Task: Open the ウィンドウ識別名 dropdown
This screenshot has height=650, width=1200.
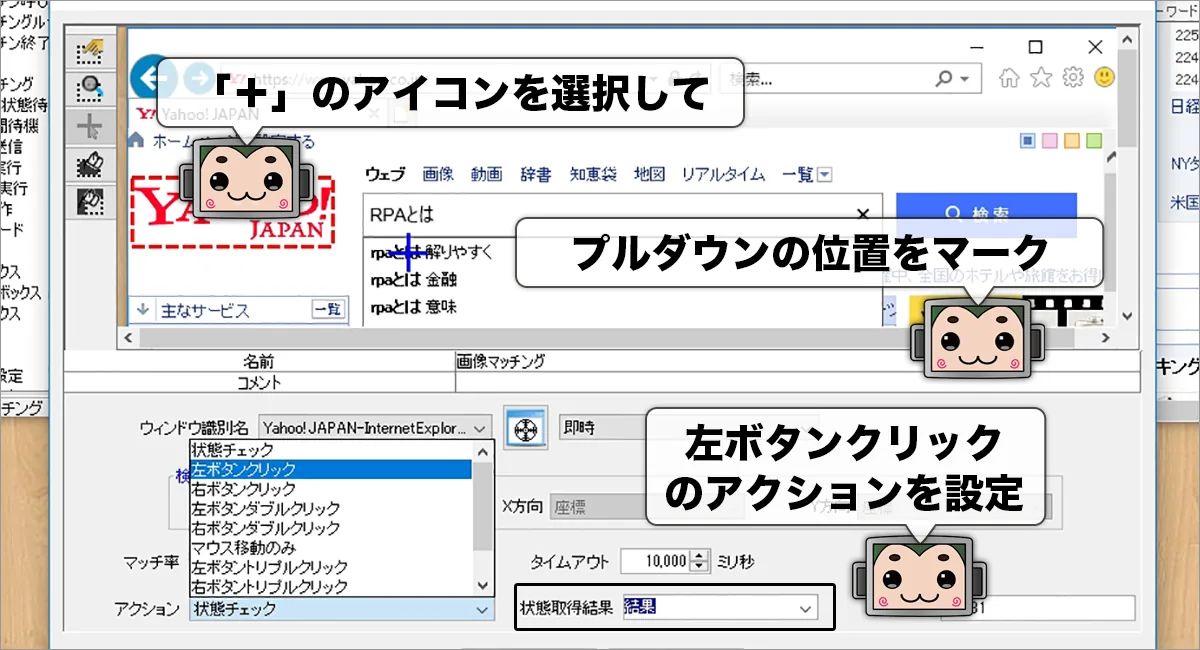Action: (376, 427)
